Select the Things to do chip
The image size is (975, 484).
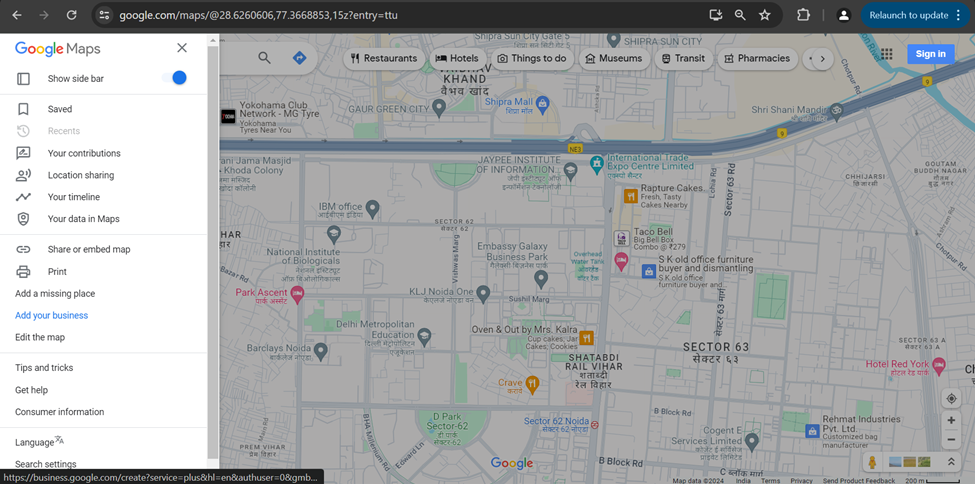click(x=532, y=58)
